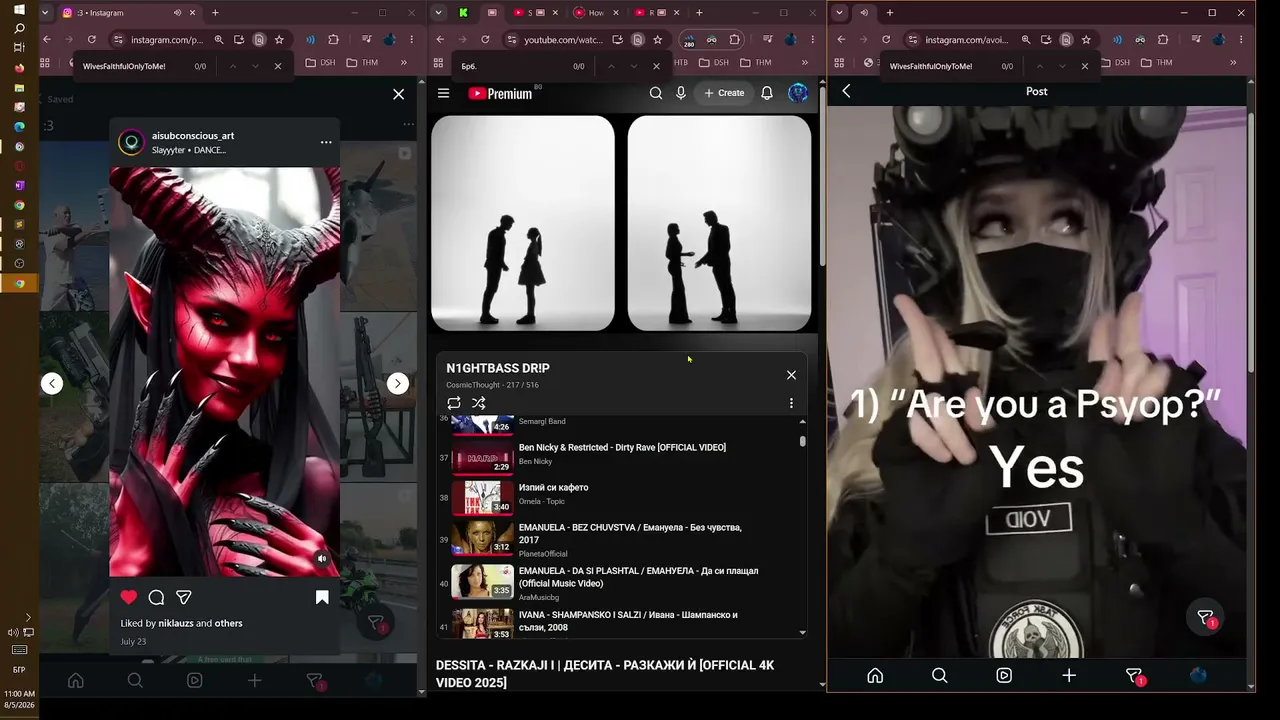Open site info for instagram.com/avoi… in right window
Screen dimensions: 1280x720
pyautogui.click(x=912, y=40)
